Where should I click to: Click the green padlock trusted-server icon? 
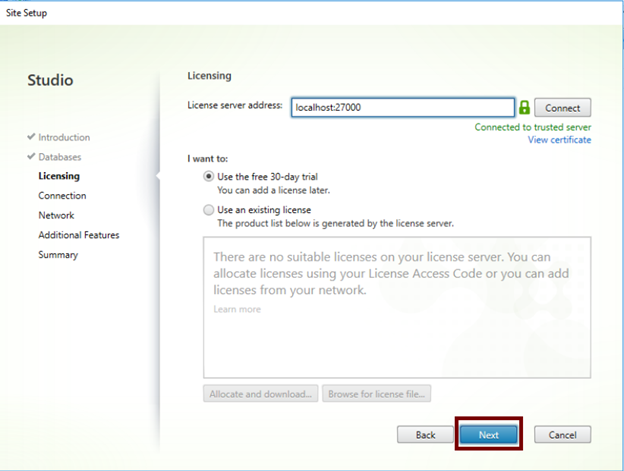pyautogui.click(x=524, y=107)
